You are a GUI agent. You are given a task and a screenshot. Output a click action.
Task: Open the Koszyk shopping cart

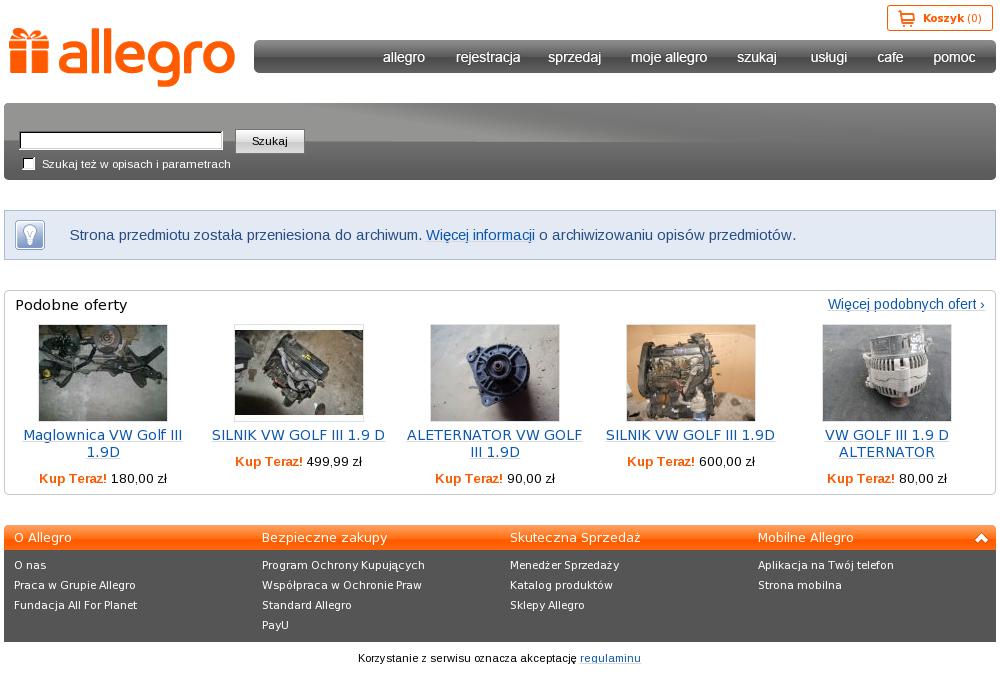click(939, 18)
